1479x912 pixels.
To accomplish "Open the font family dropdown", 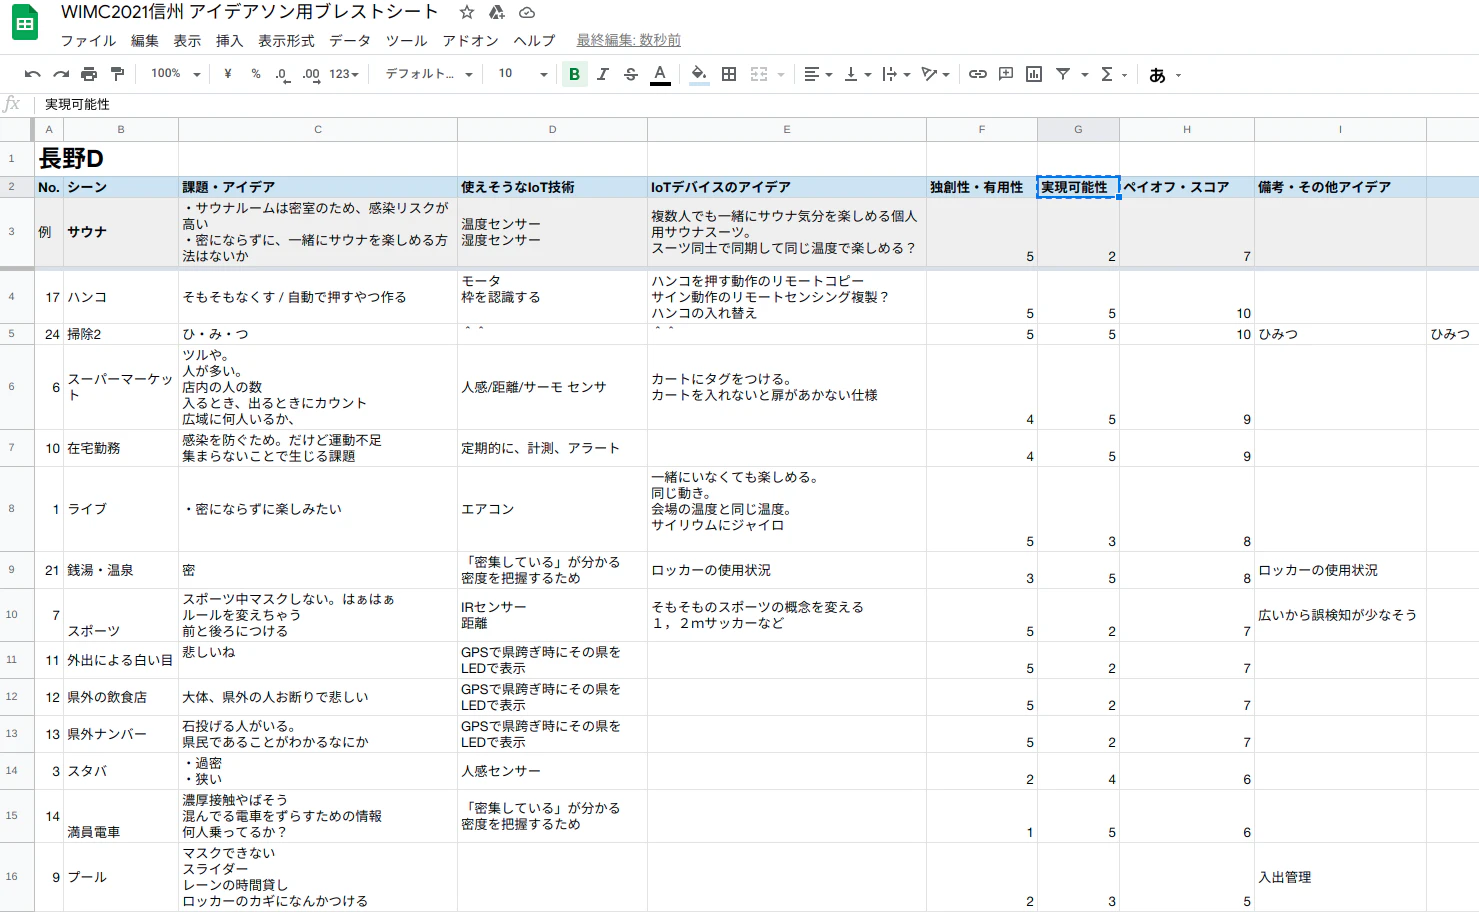I will pyautogui.click(x=429, y=74).
